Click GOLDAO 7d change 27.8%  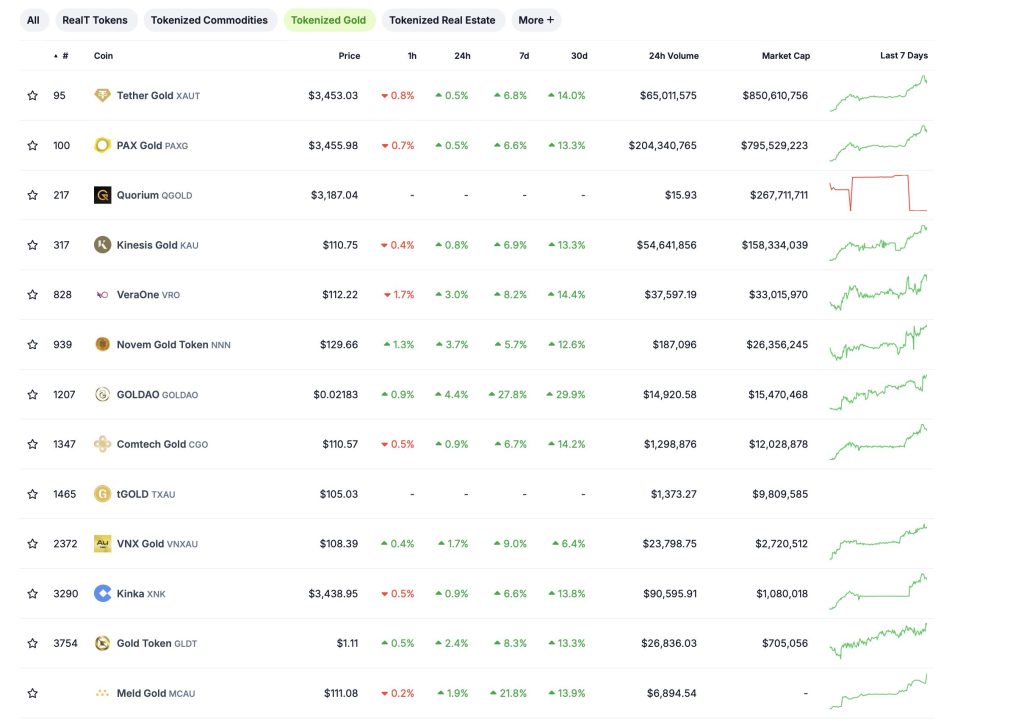pos(507,394)
